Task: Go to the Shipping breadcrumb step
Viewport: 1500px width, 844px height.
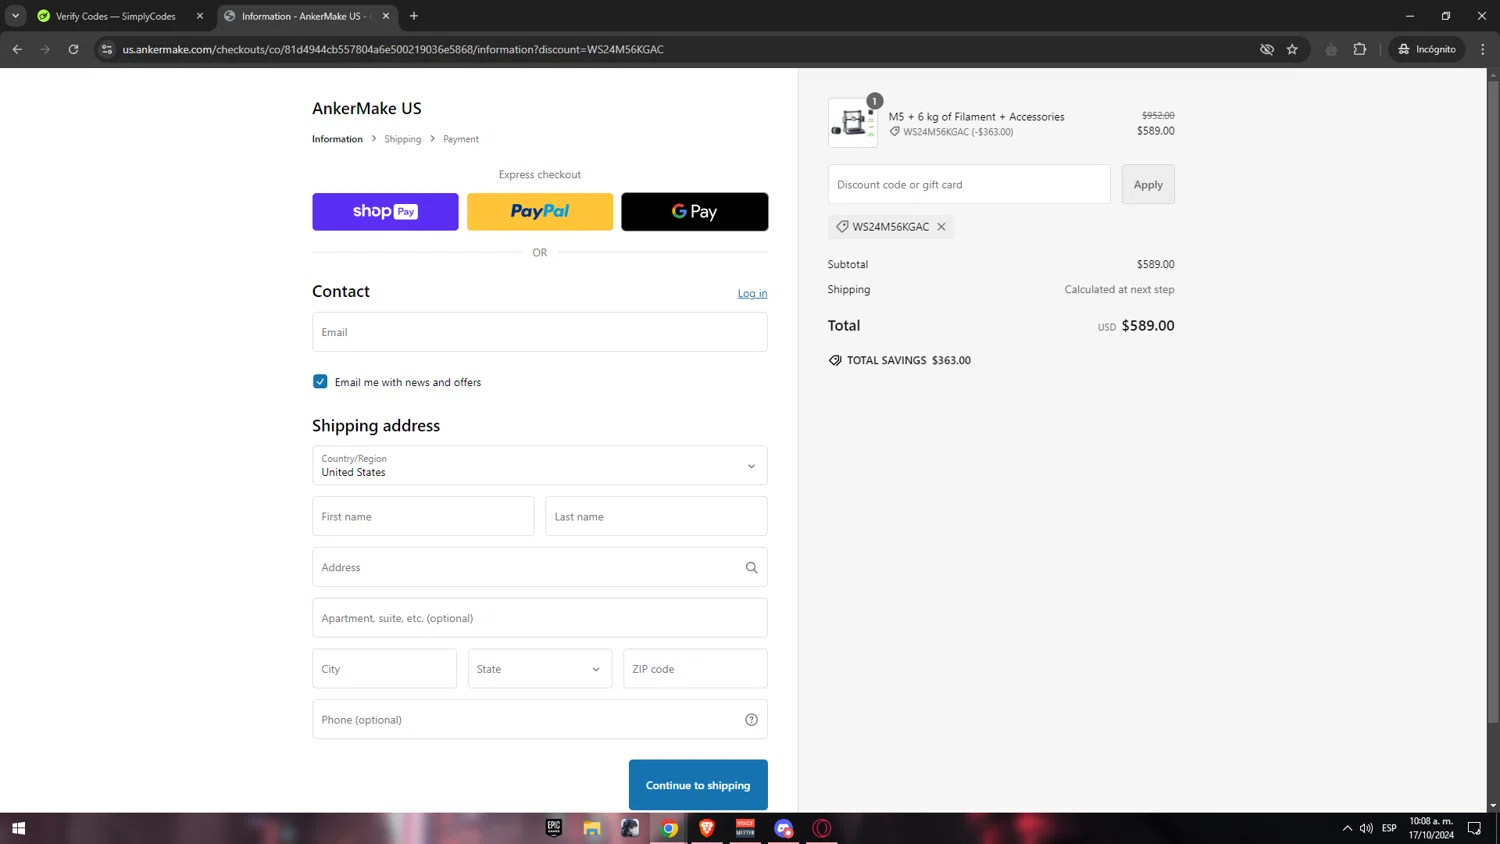Action: pos(402,139)
